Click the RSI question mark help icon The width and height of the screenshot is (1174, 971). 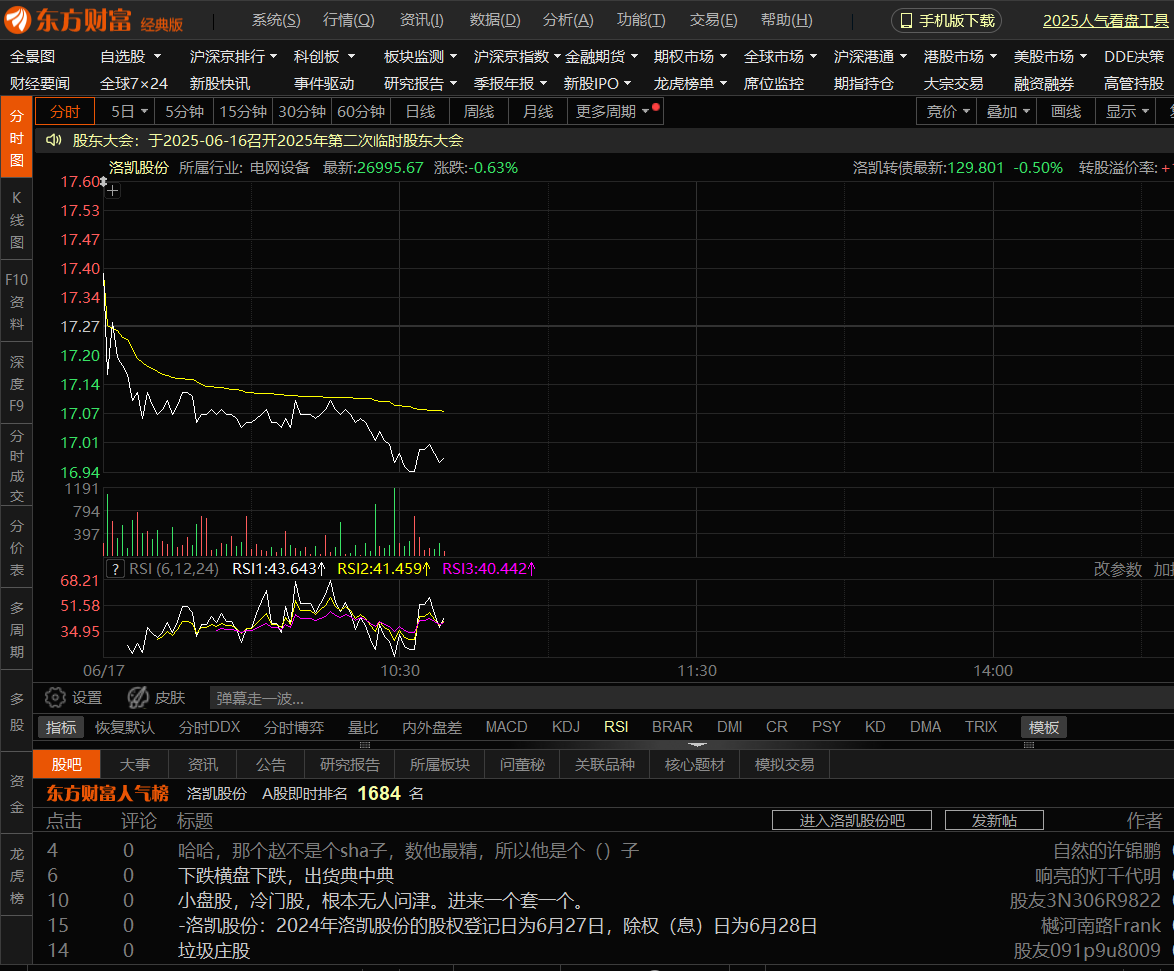pos(115,569)
